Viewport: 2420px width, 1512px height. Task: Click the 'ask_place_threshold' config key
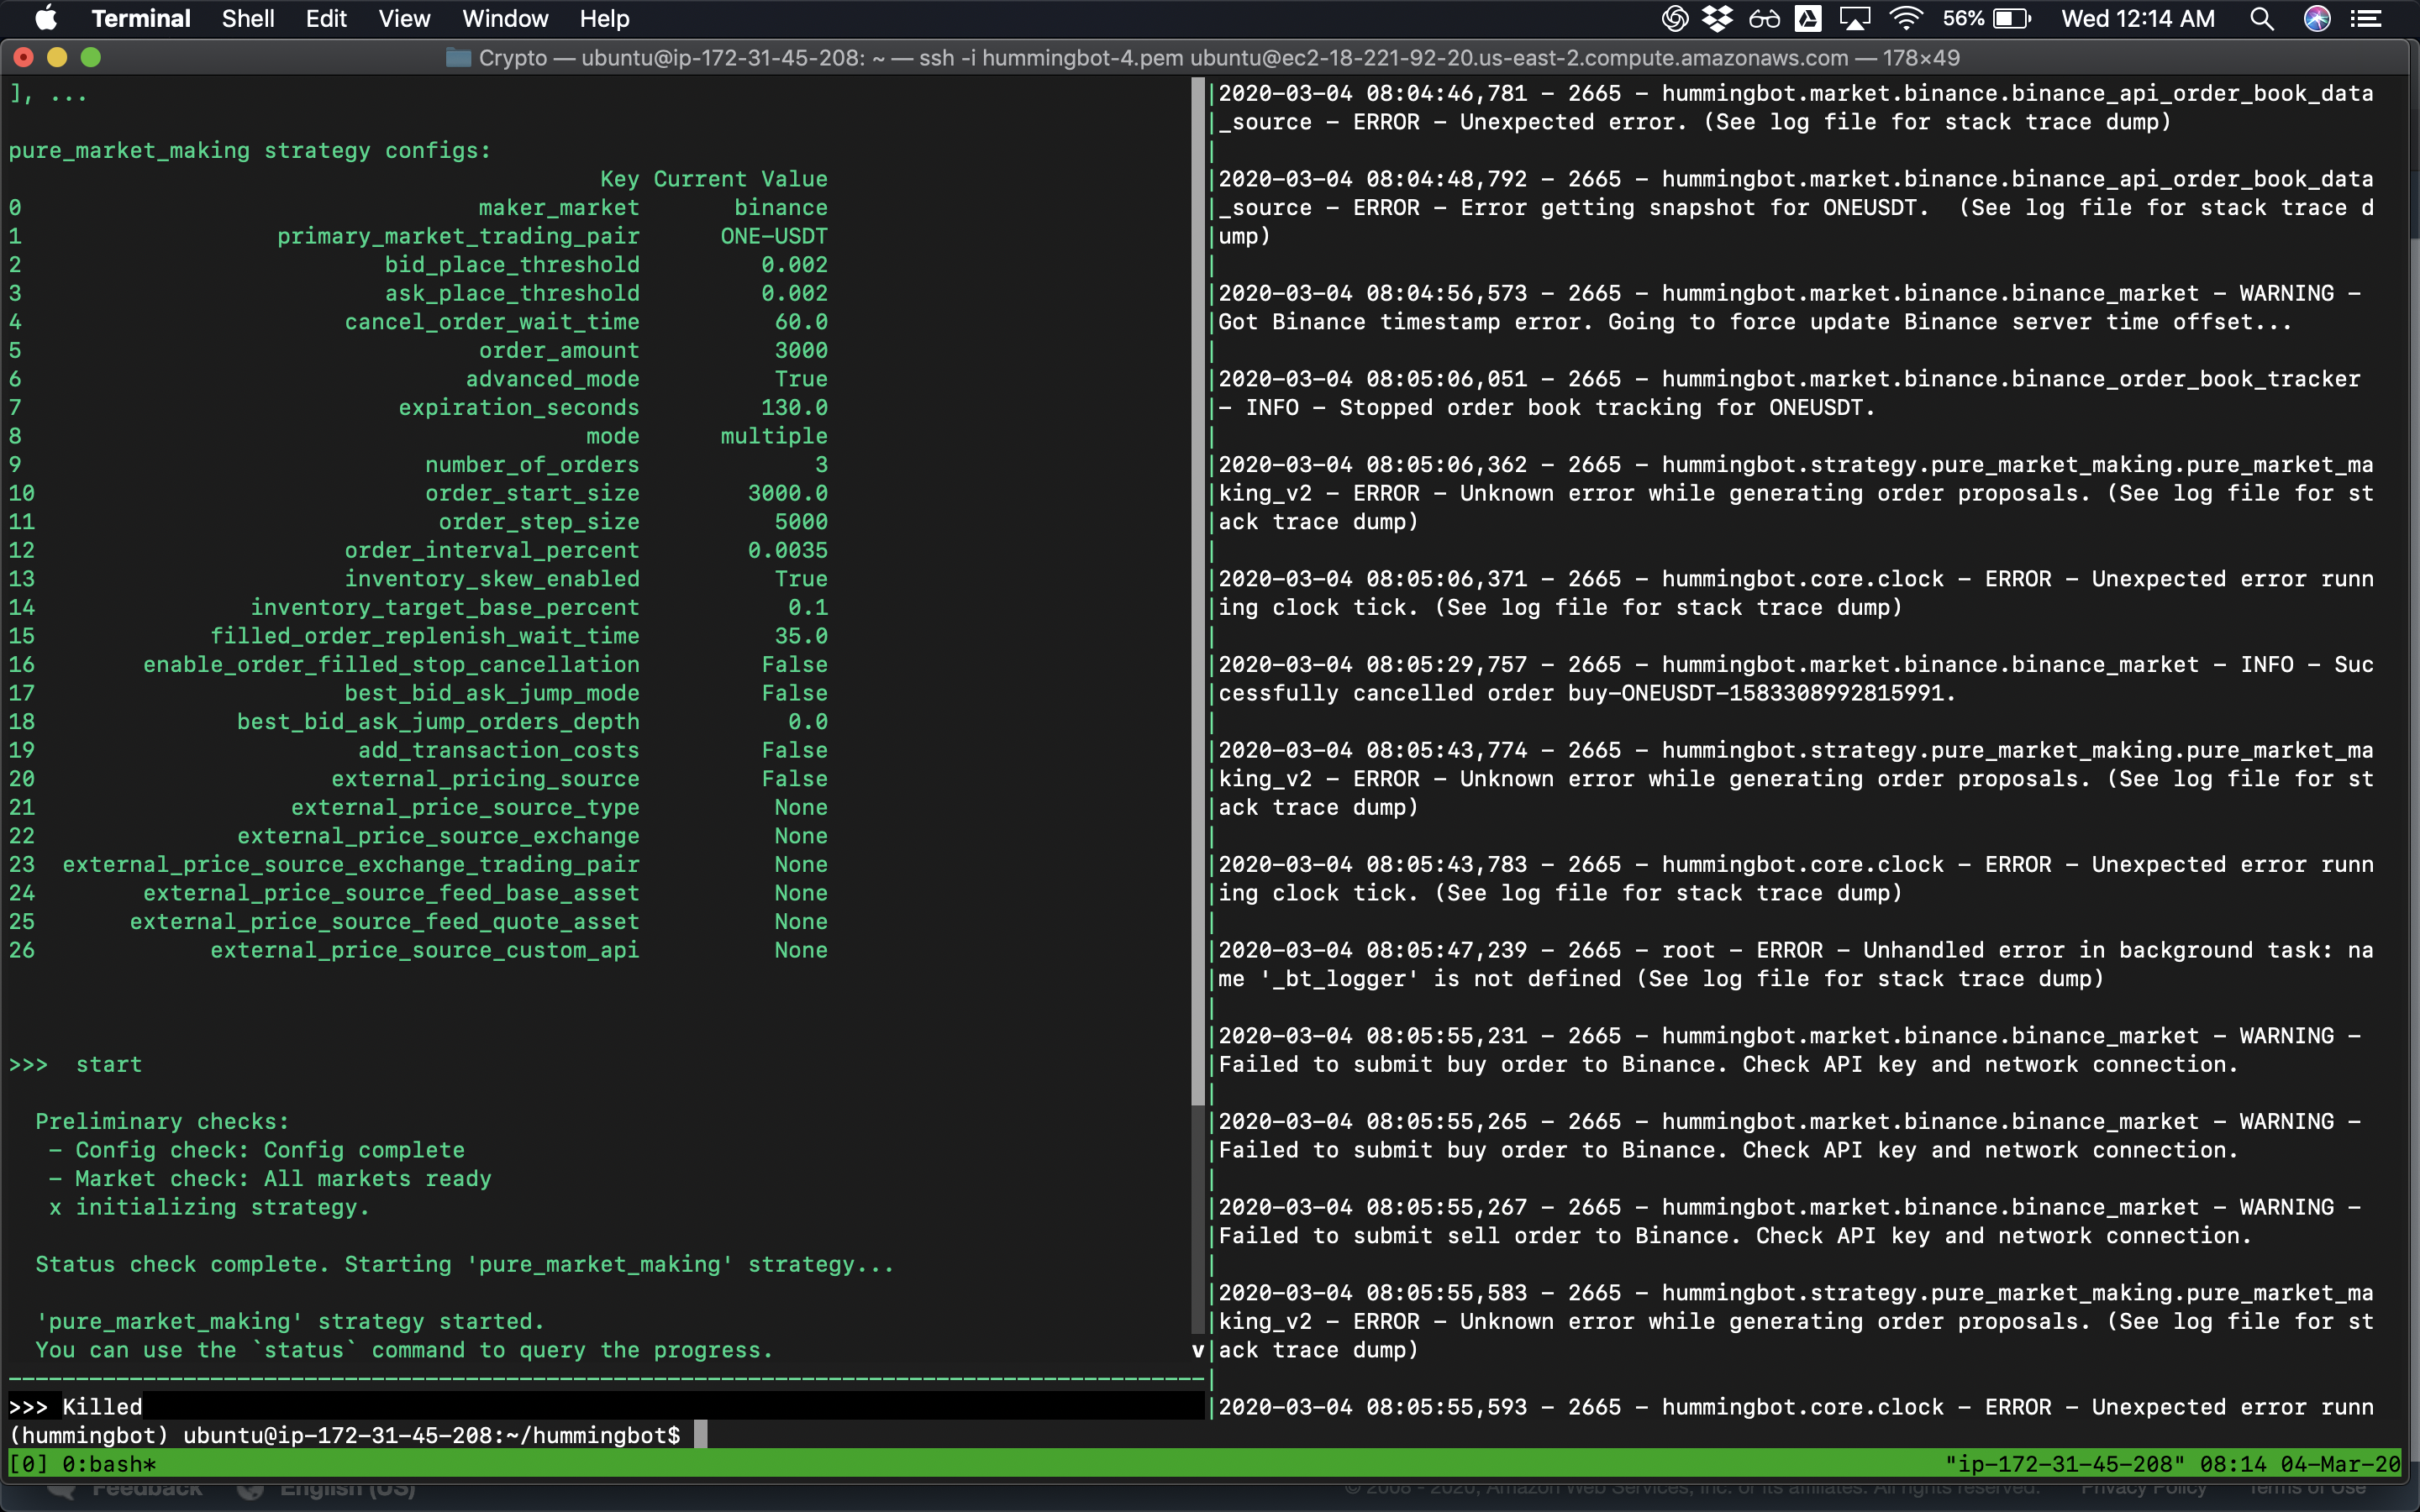pyautogui.click(x=512, y=293)
